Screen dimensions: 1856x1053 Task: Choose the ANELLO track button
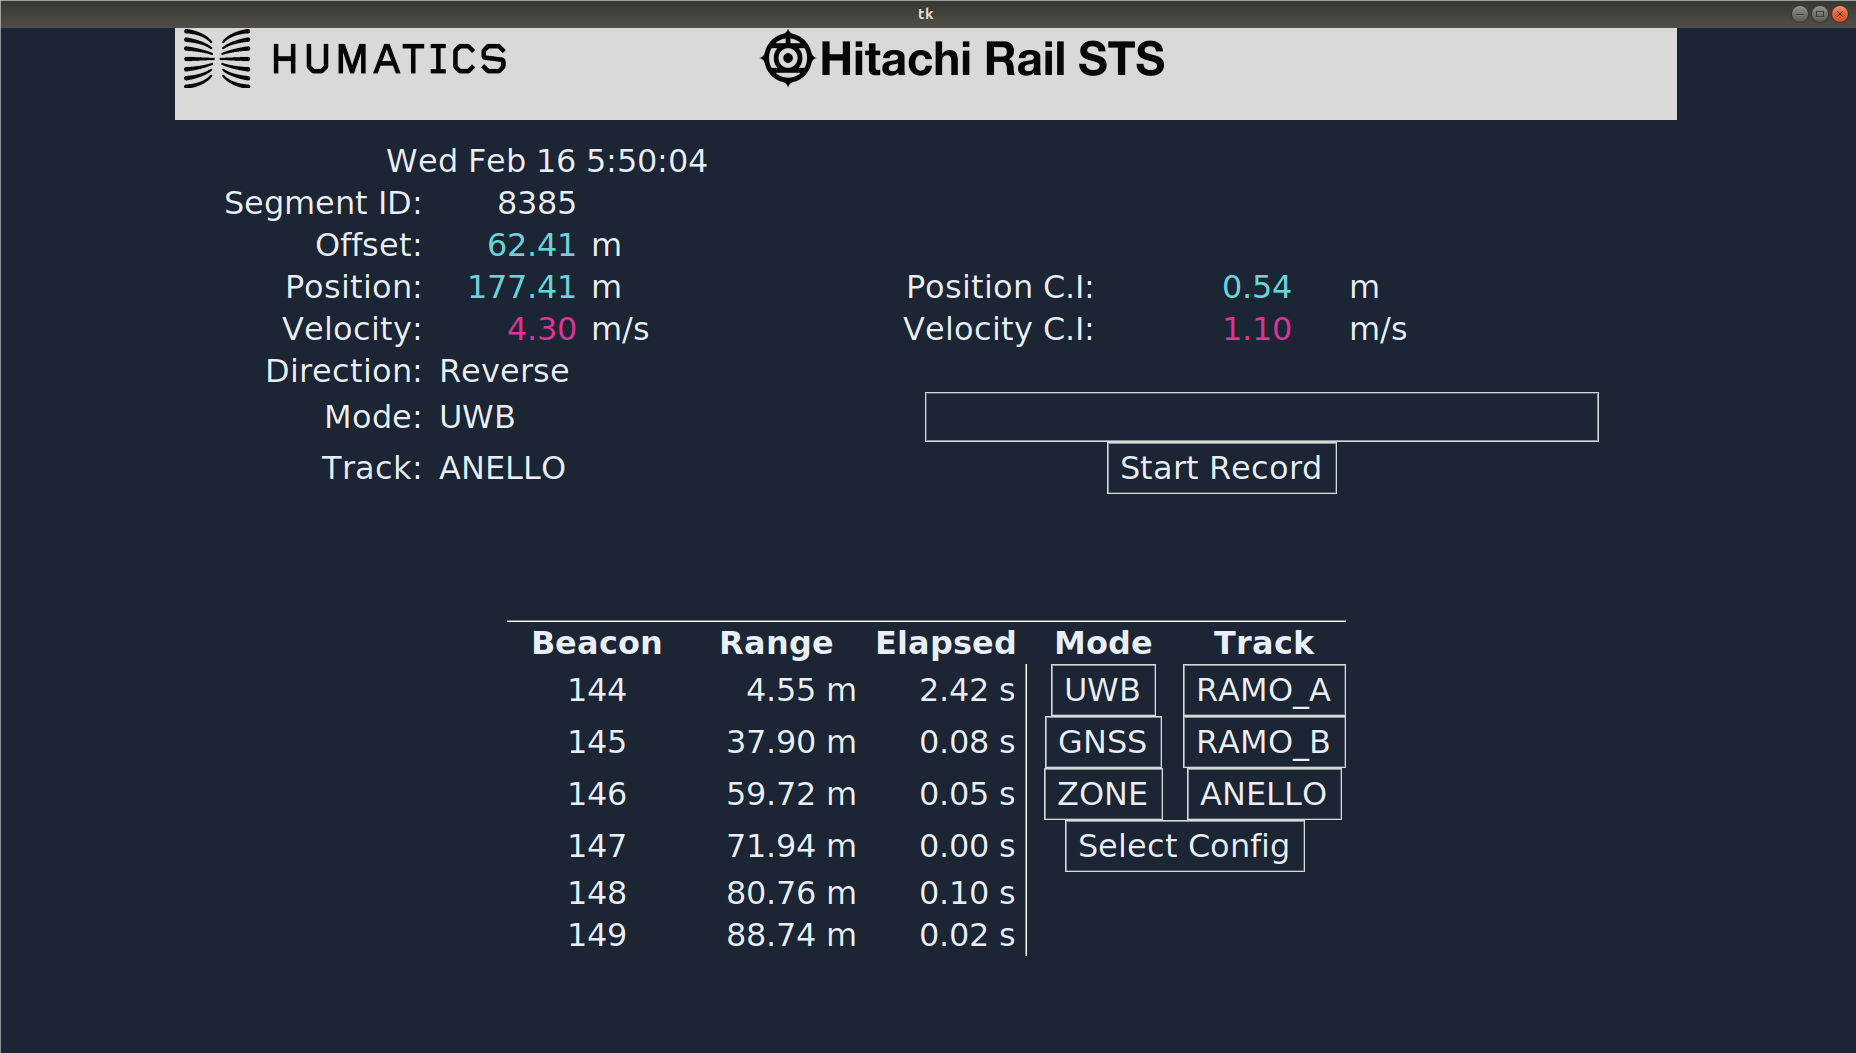tap(1264, 794)
